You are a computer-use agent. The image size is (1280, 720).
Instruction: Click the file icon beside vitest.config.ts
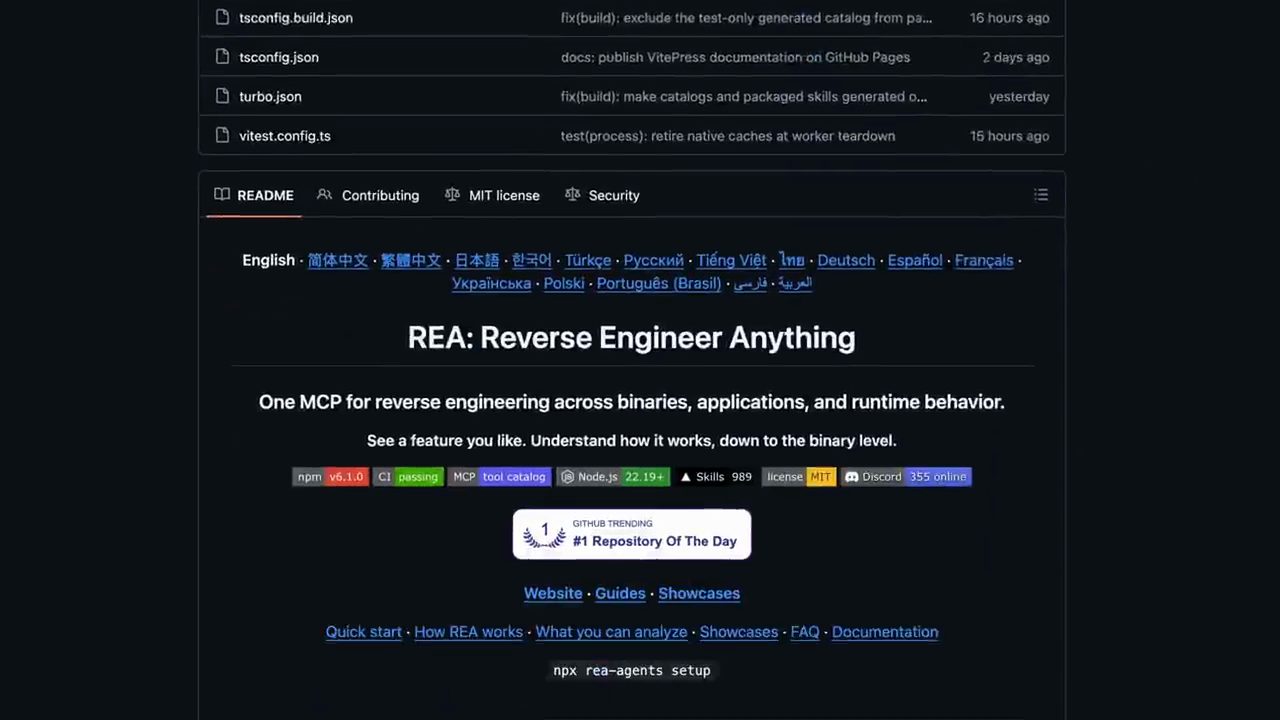[x=222, y=136]
